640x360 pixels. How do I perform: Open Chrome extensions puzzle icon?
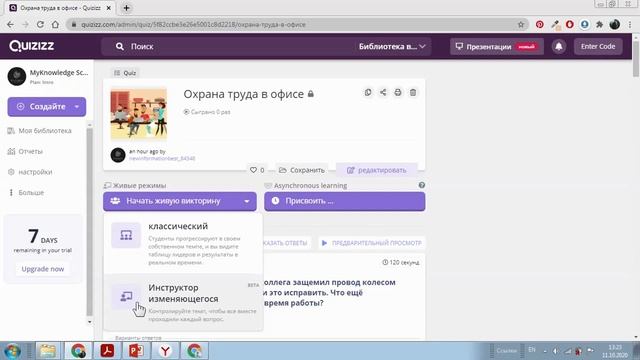tap(599, 24)
